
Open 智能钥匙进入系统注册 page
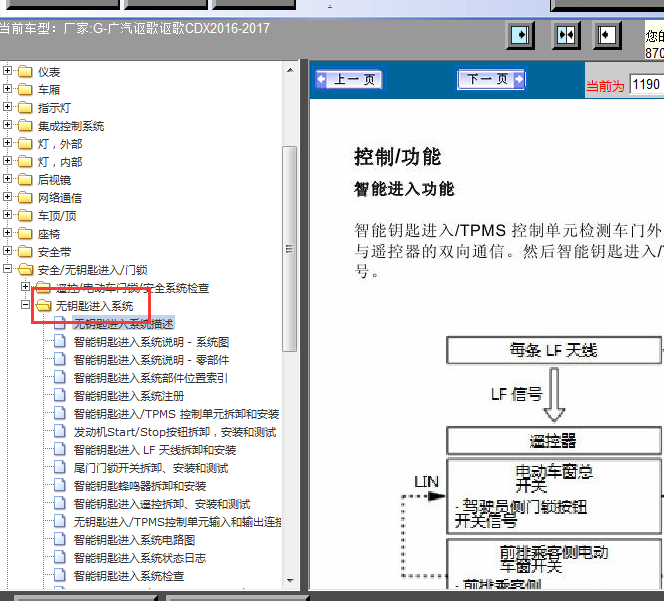tap(129, 396)
